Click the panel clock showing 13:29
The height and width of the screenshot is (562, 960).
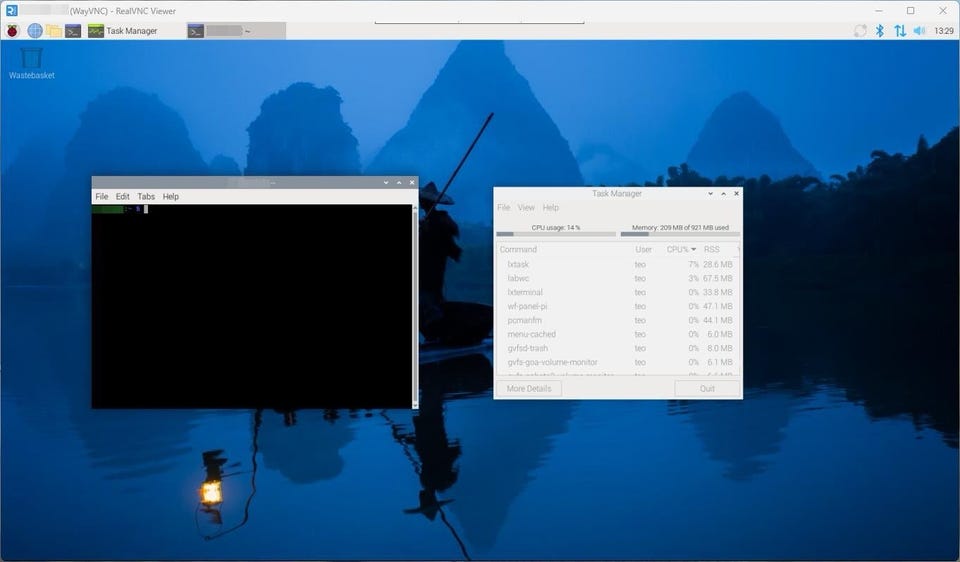(944, 31)
